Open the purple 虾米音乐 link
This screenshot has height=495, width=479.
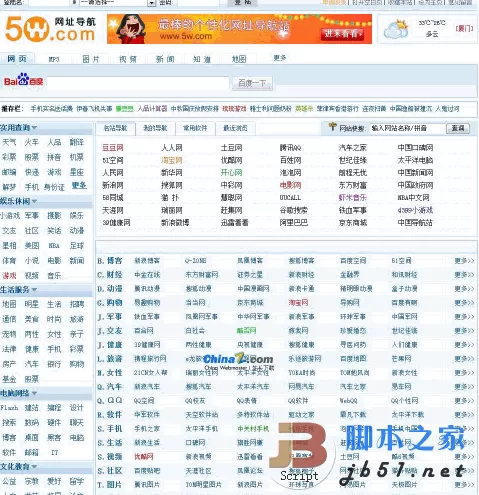coord(353,198)
